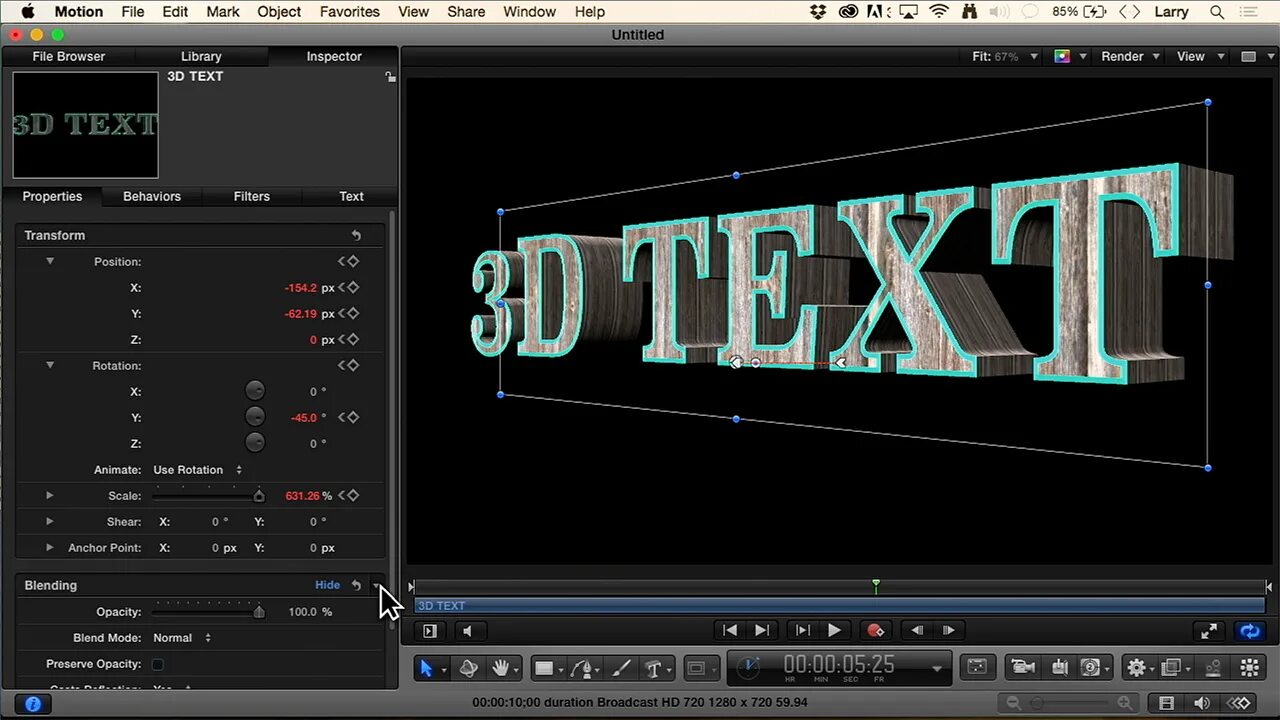Activate the 3D transform tool
Screen dimensions: 1280x720
[468, 667]
